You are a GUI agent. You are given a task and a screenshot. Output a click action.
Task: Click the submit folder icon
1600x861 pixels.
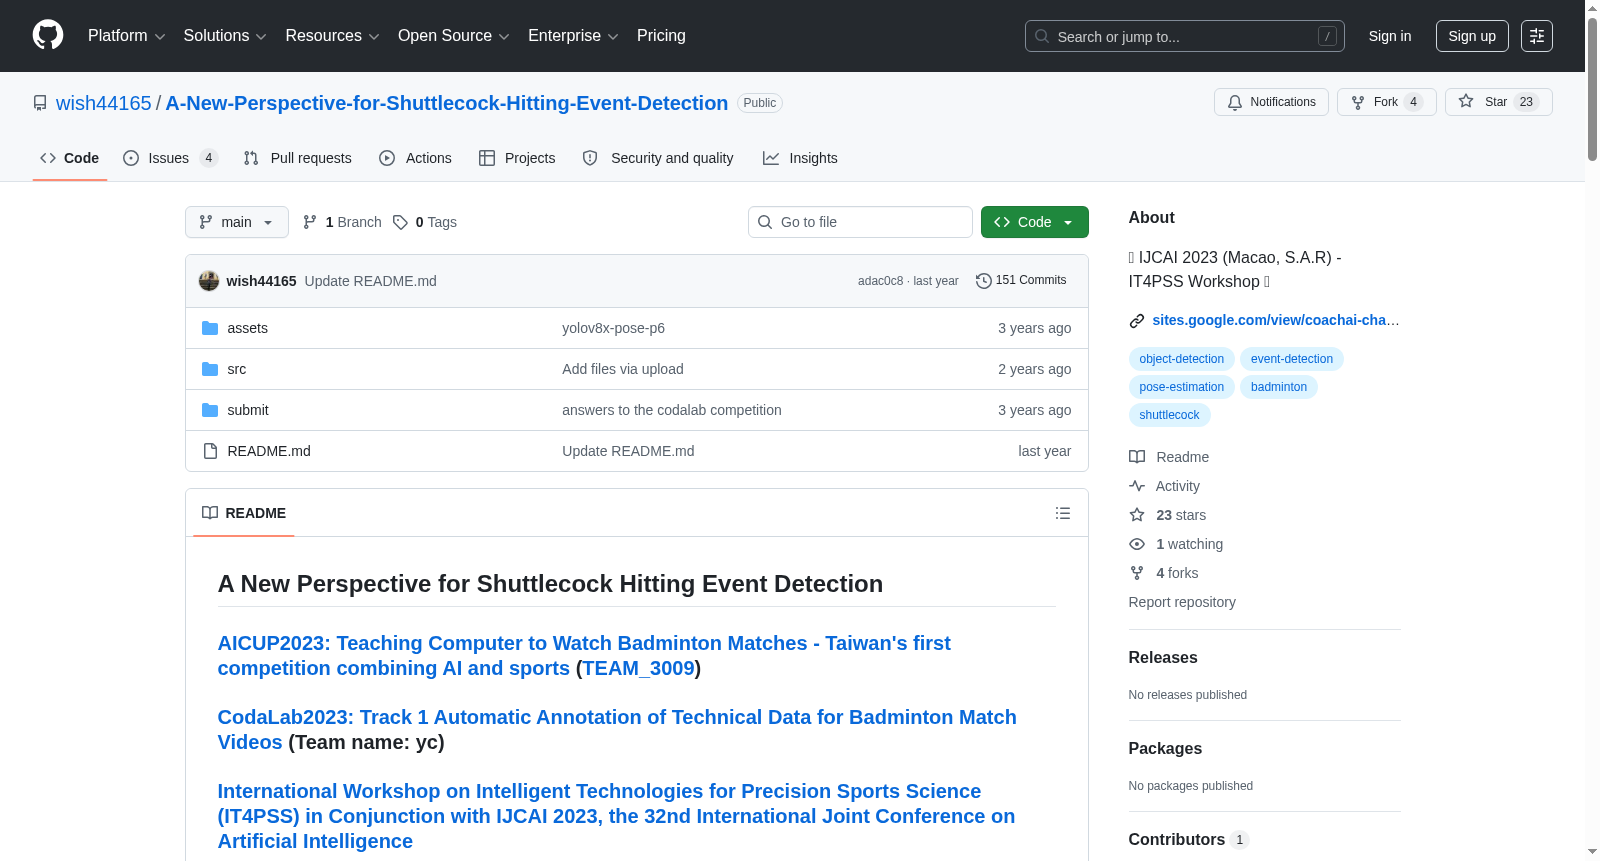[x=210, y=410]
